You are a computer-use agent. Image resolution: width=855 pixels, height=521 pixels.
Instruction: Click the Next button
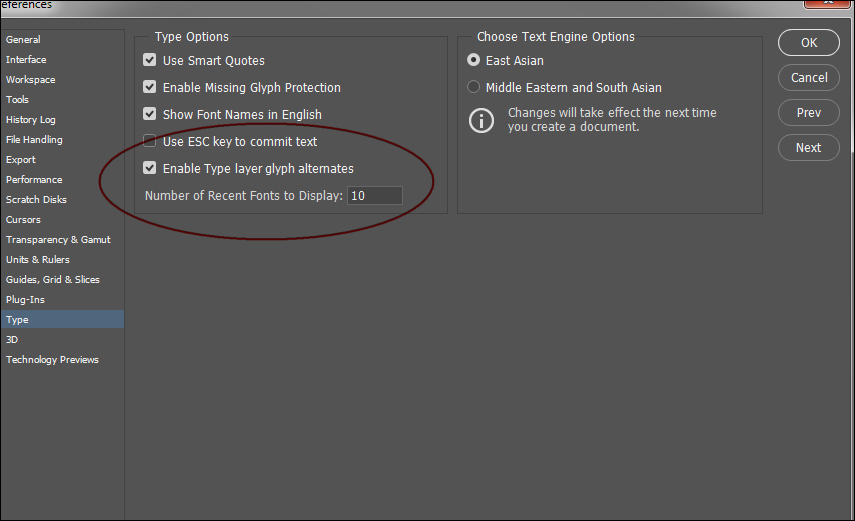pos(809,148)
